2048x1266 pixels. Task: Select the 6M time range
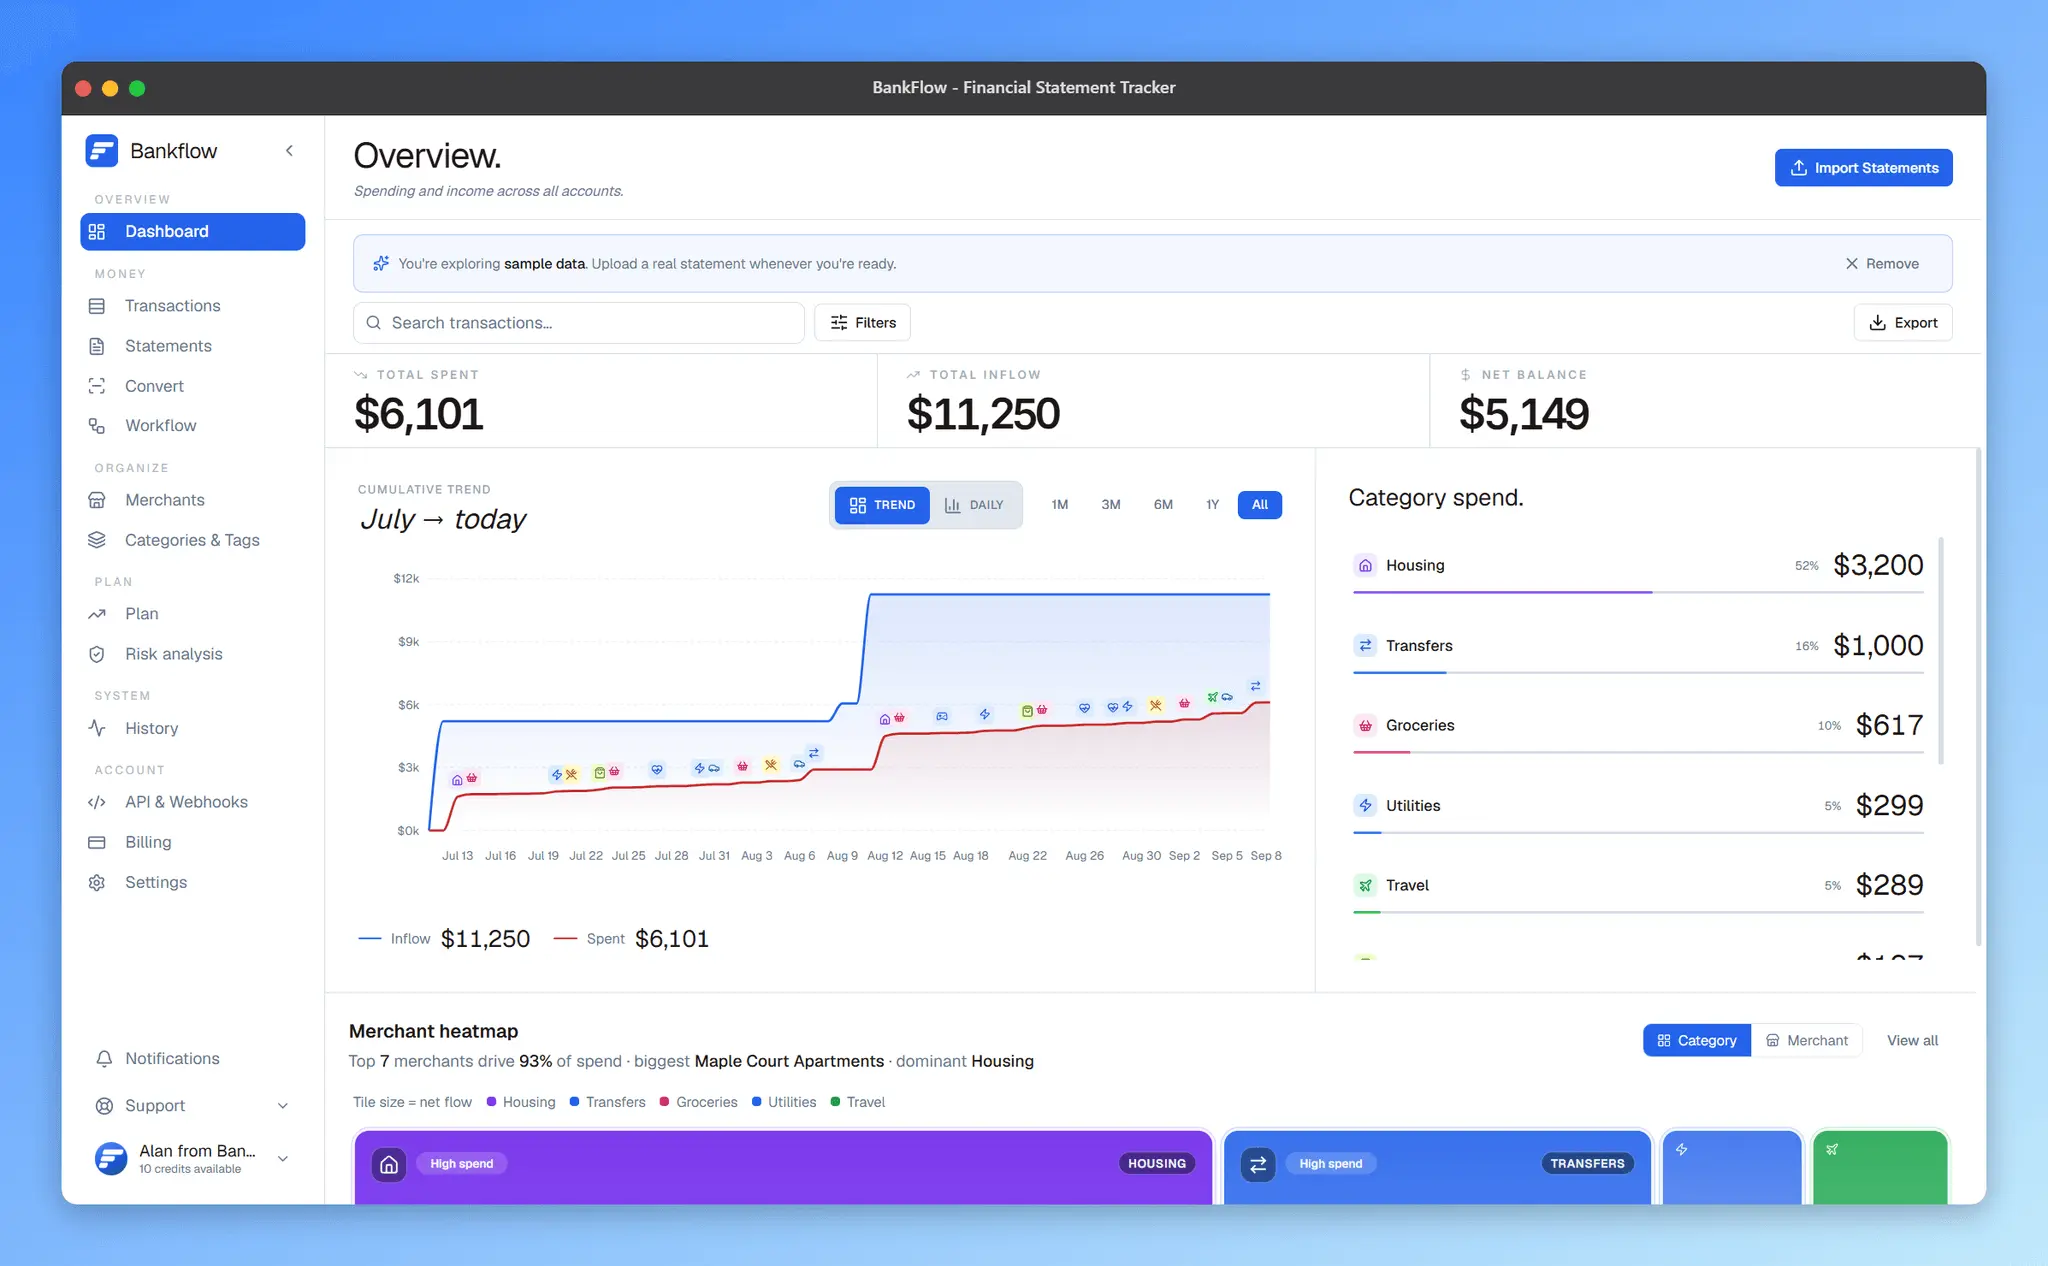[1163, 505]
